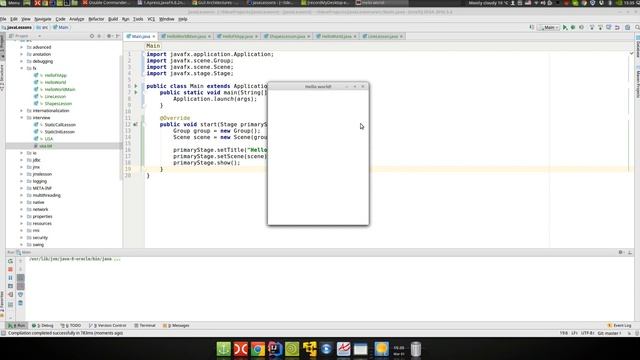Open the Main run configuration dropdown
The height and width of the screenshot is (360, 640).
[549, 27]
